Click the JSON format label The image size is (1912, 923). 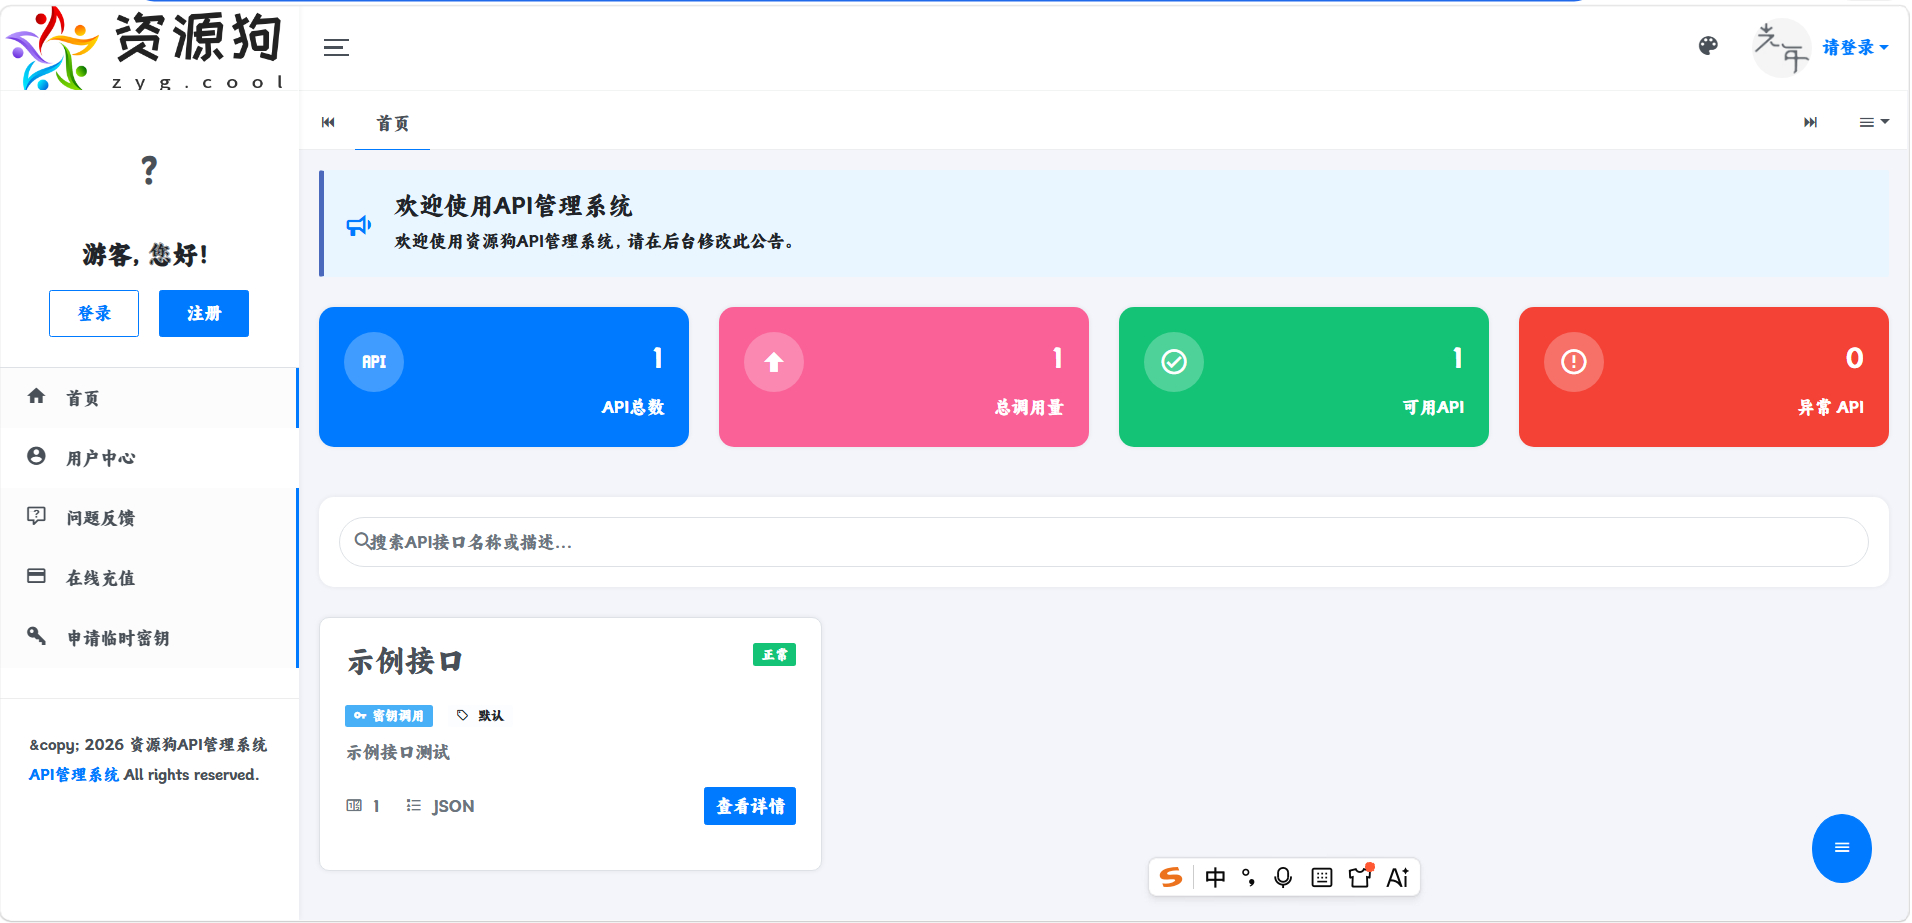[453, 806]
